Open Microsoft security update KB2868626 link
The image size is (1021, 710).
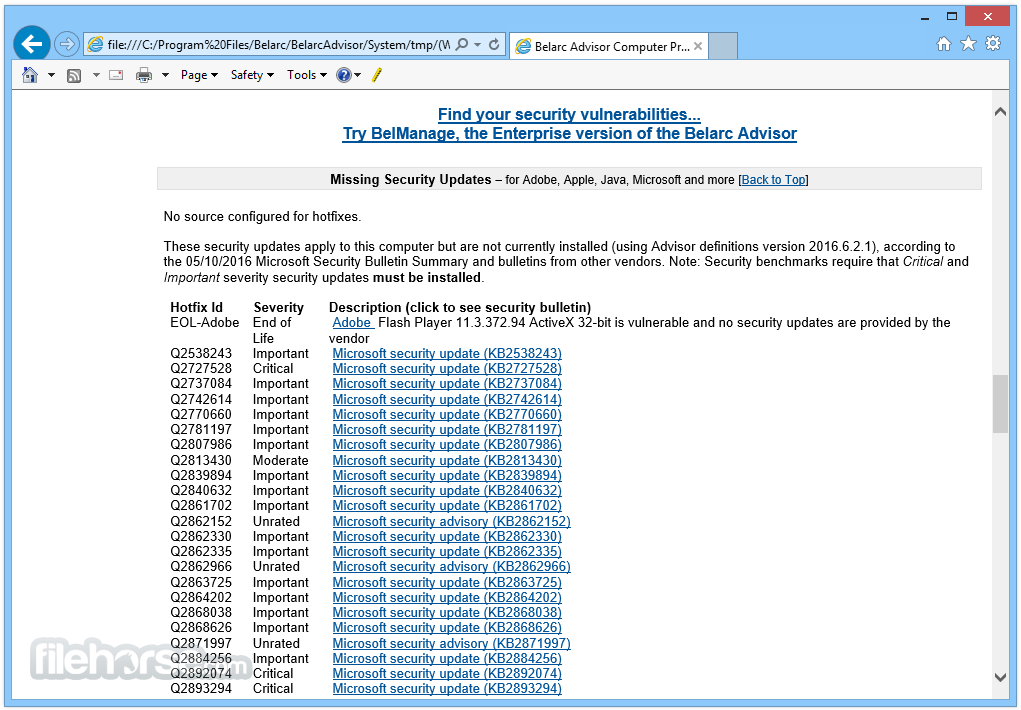tap(447, 627)
